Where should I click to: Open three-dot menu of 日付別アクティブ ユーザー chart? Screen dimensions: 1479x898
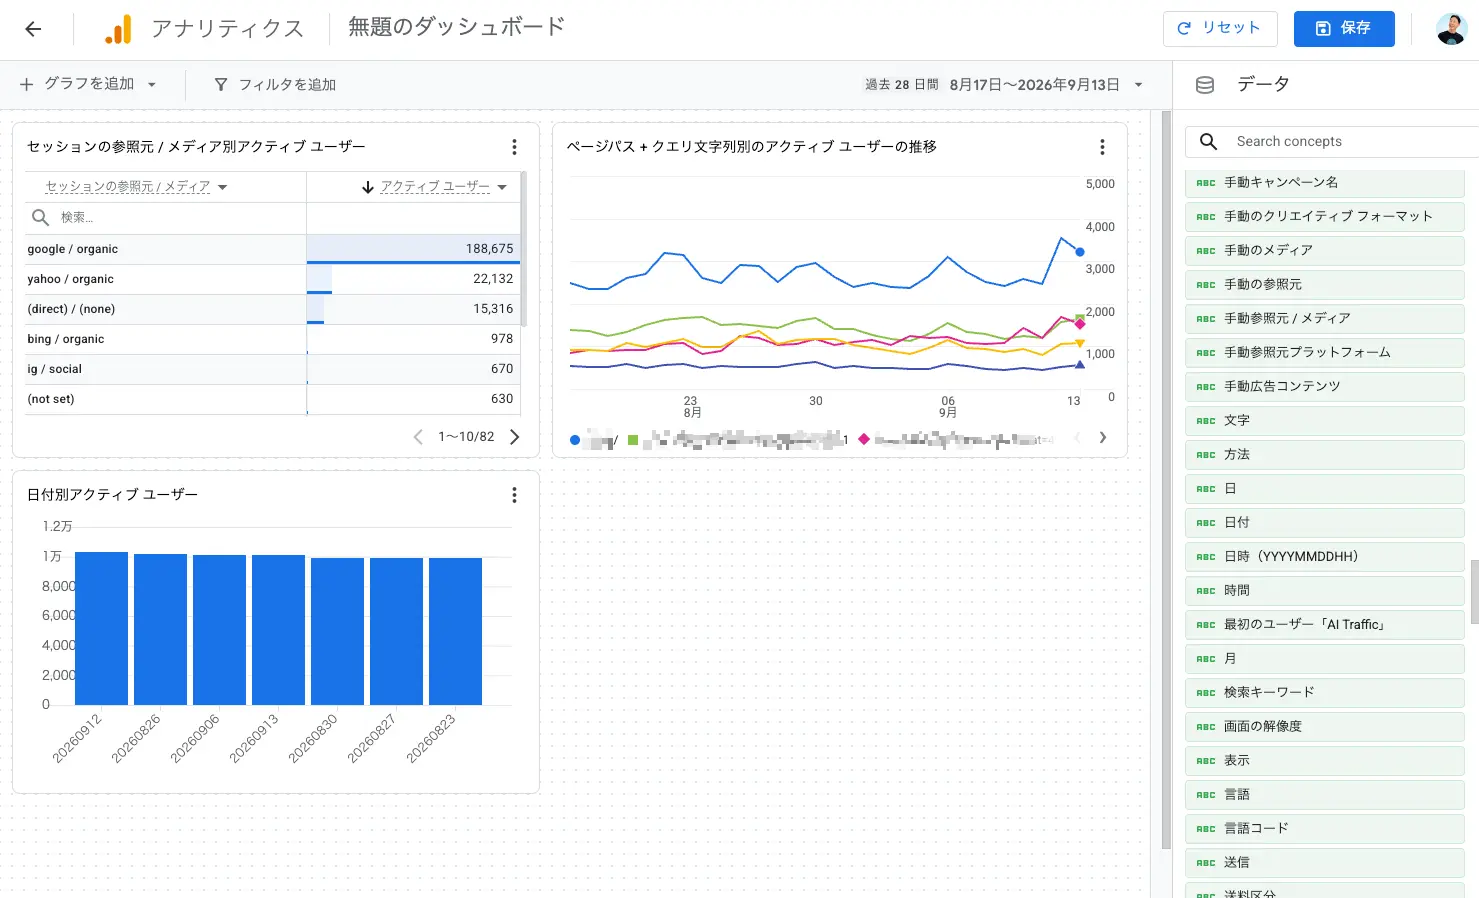click(x=514, y=495)
